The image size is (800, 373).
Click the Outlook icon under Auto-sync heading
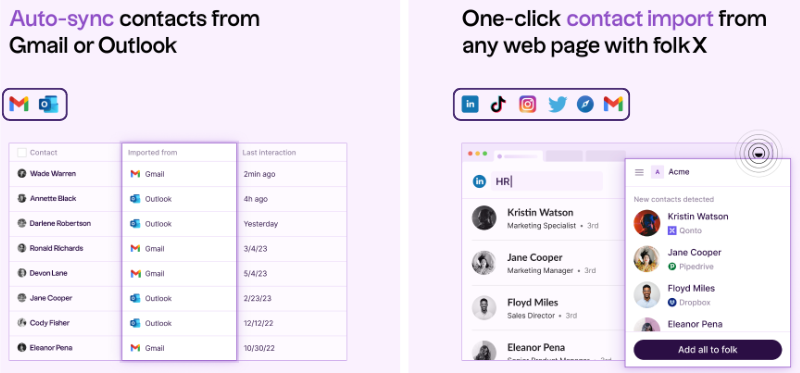point(48,104)
